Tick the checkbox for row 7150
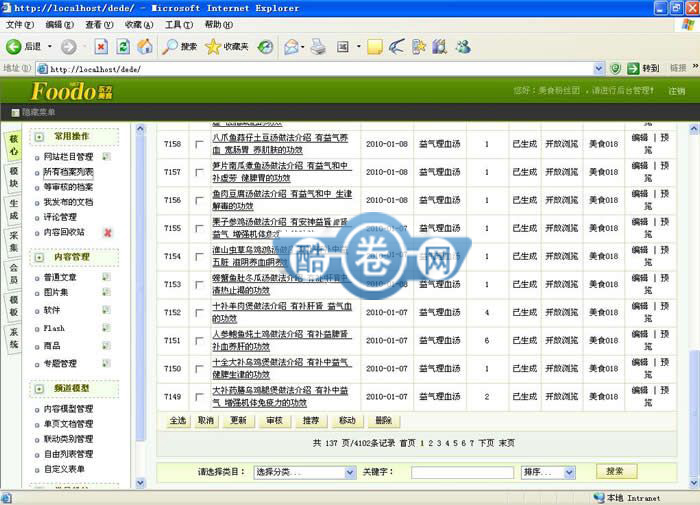 point(199,369)
